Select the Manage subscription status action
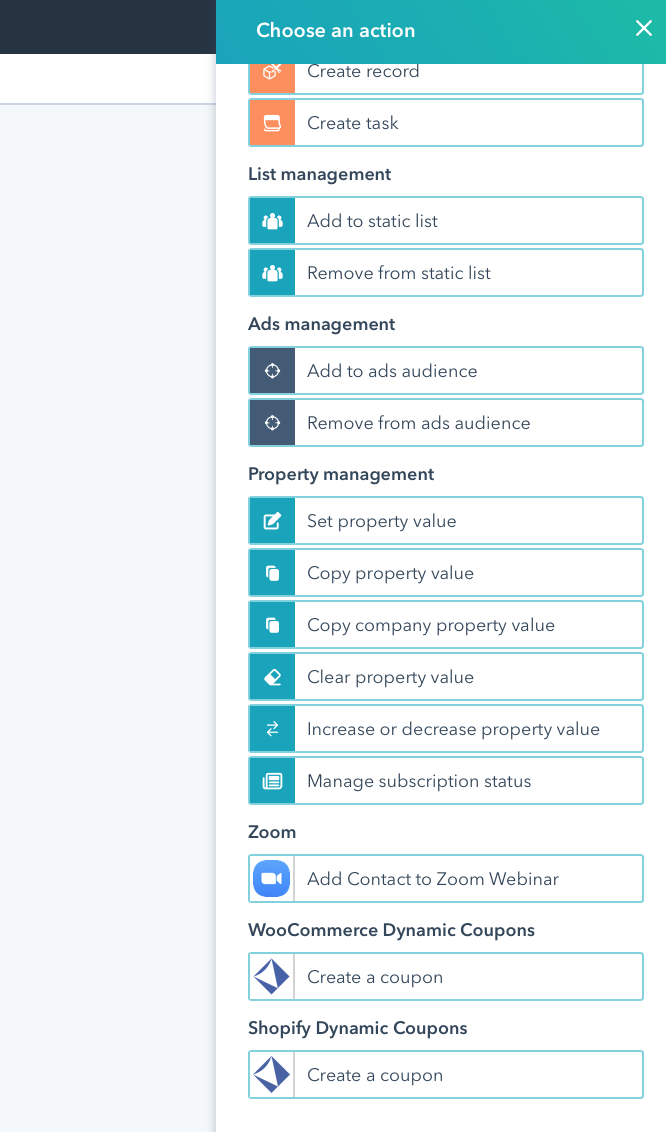 446,781
